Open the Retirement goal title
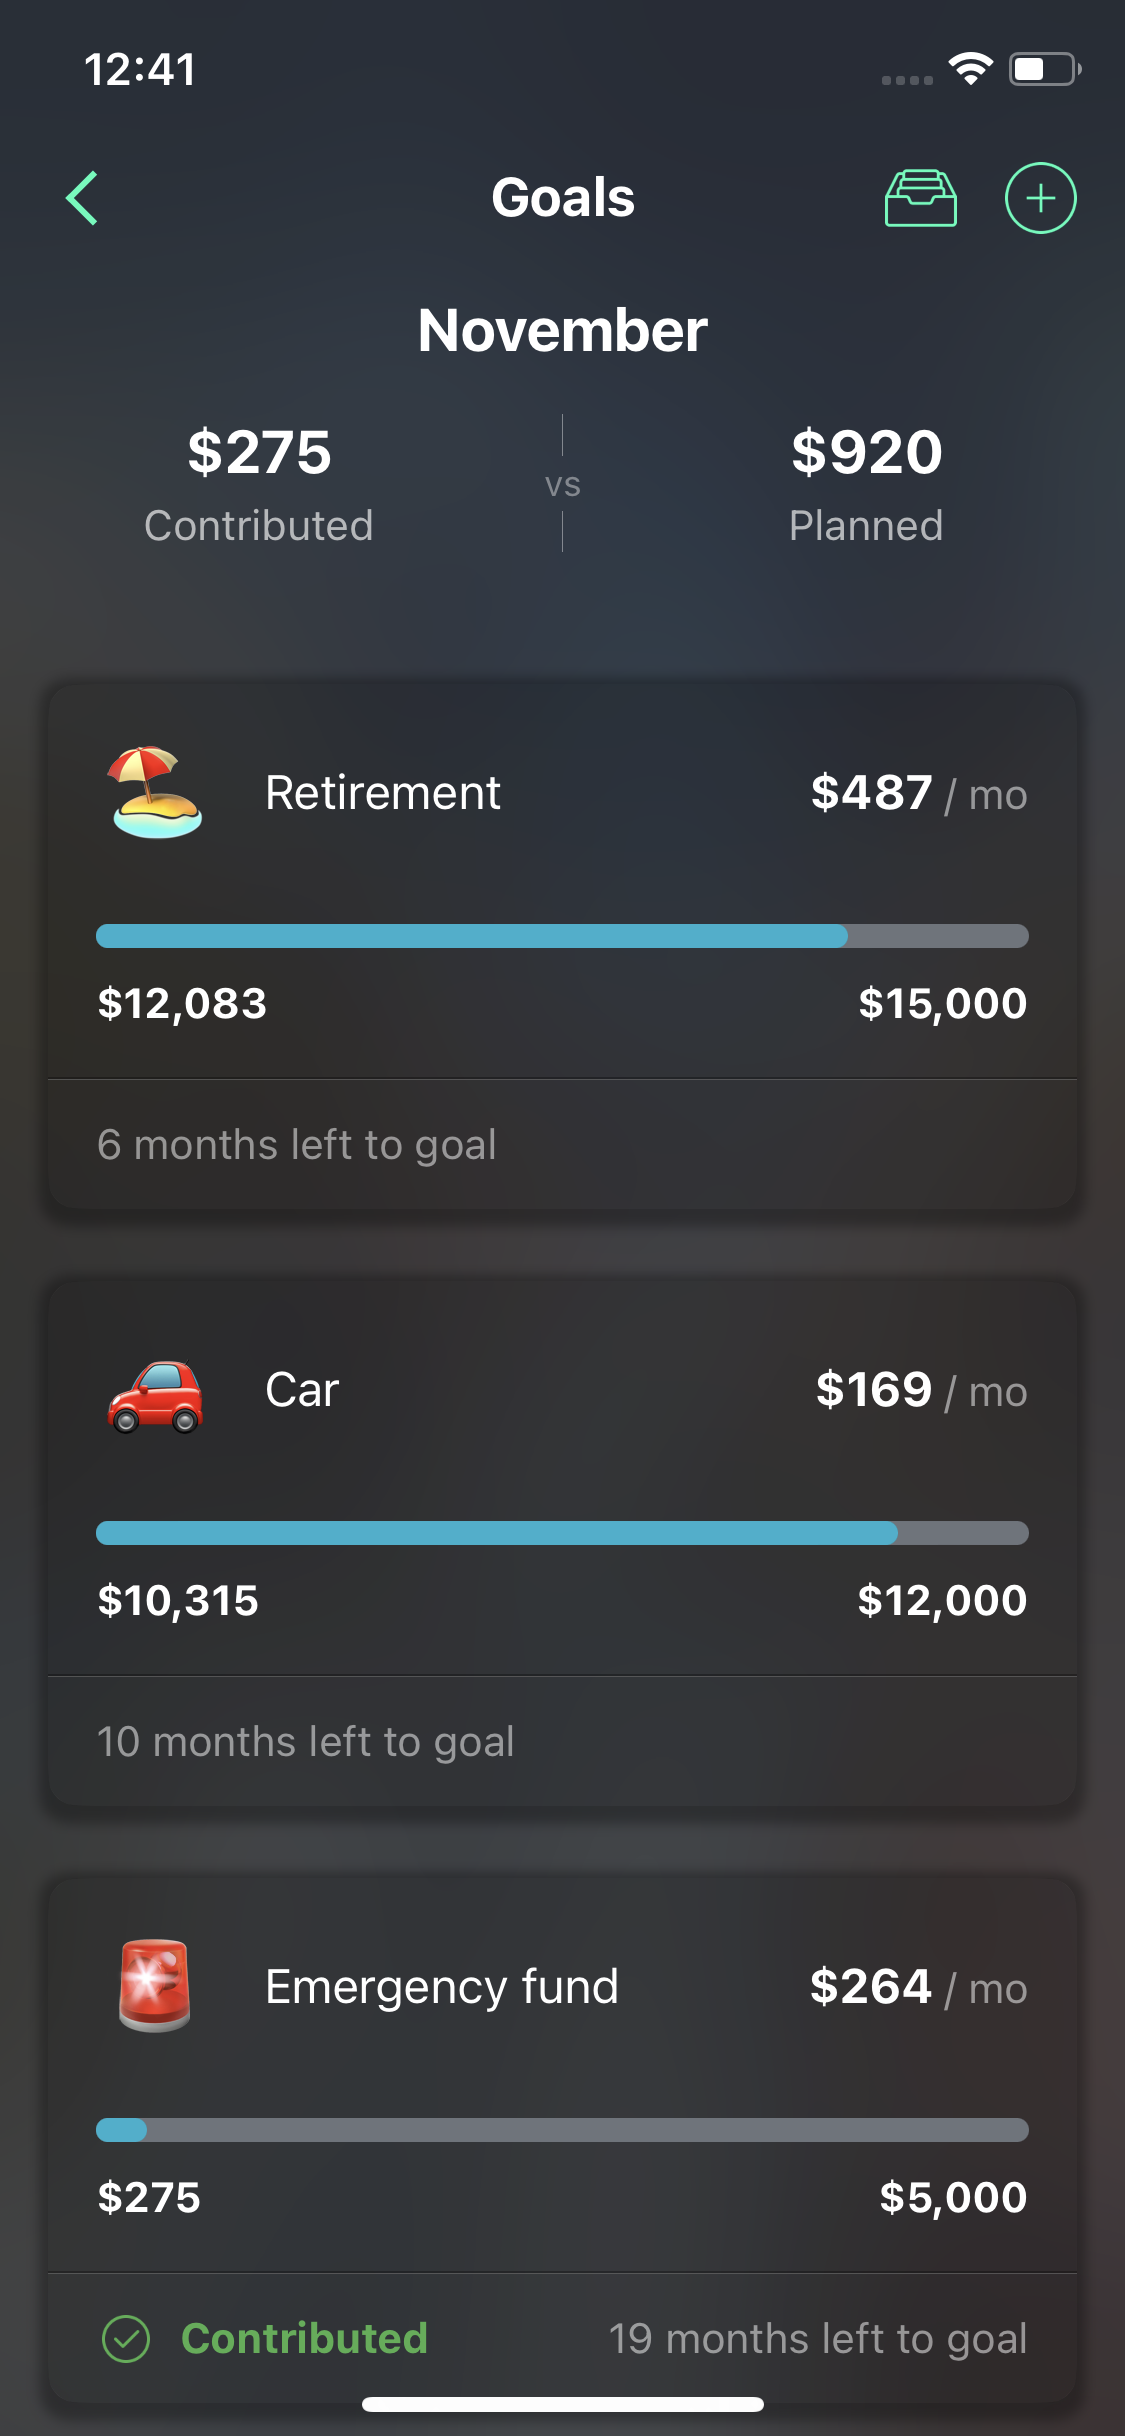The image size is (1125, 2436). (382, 793)
